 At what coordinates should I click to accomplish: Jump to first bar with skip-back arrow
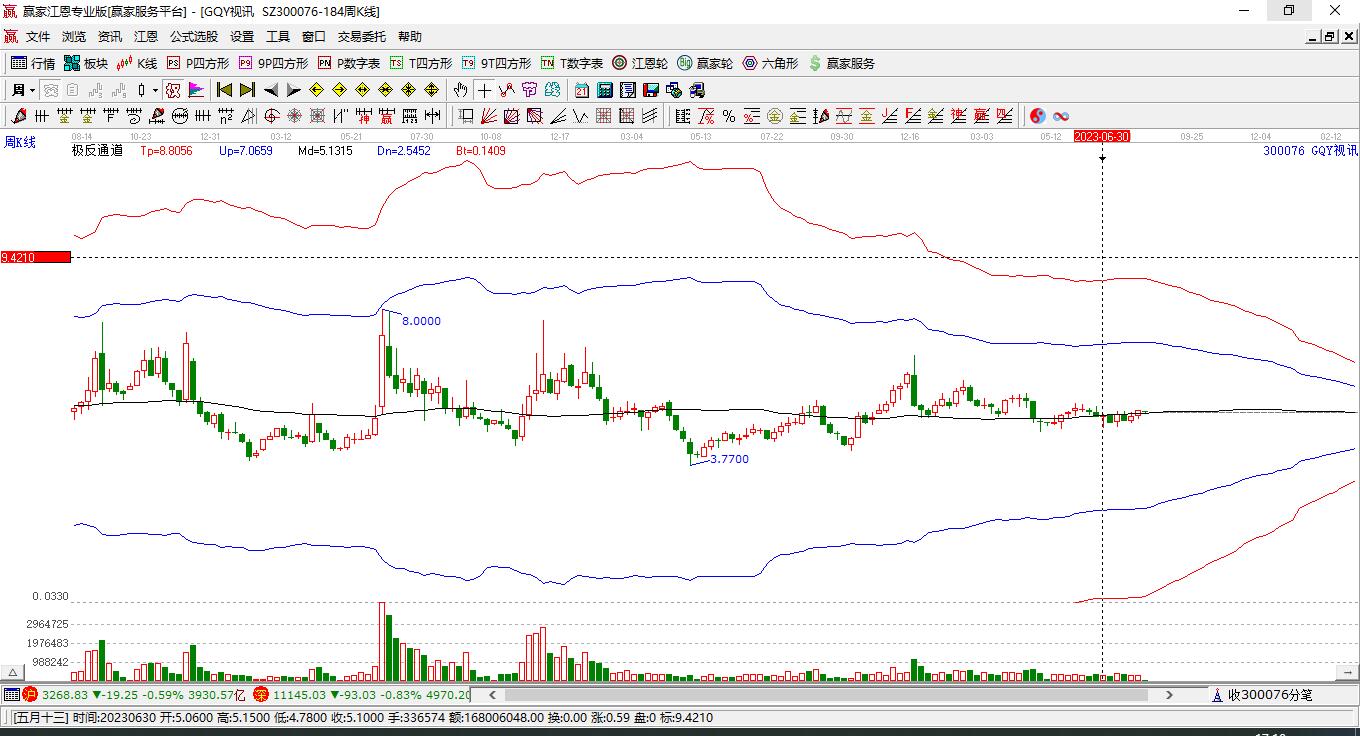click(224, 90)
